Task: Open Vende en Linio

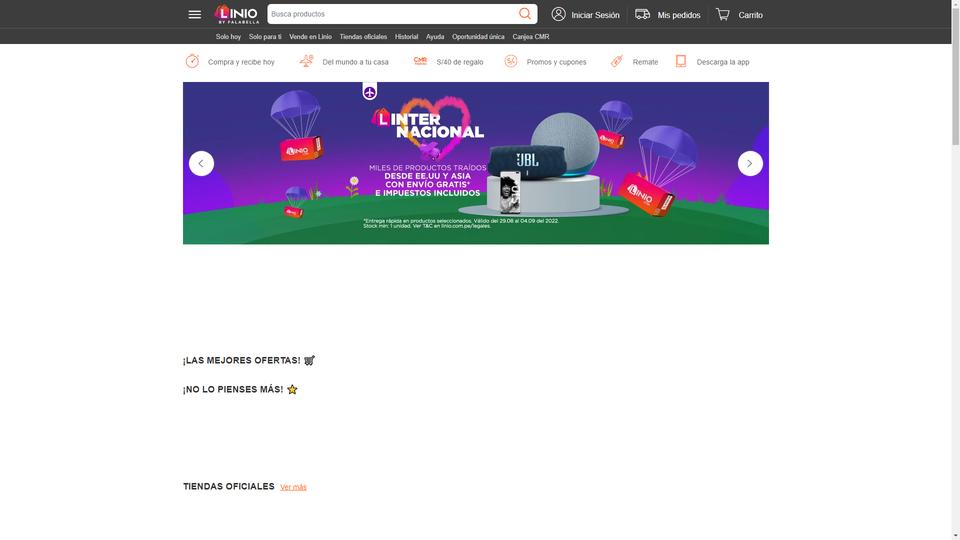Action: point(310,37)
